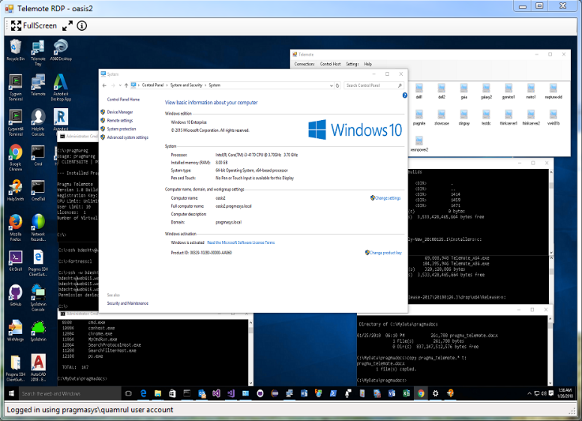Viewport: 582px width, 421px height.
Task: Select the thinkserver1 host icon in Telemote
Action: click(x=509, y=118)
